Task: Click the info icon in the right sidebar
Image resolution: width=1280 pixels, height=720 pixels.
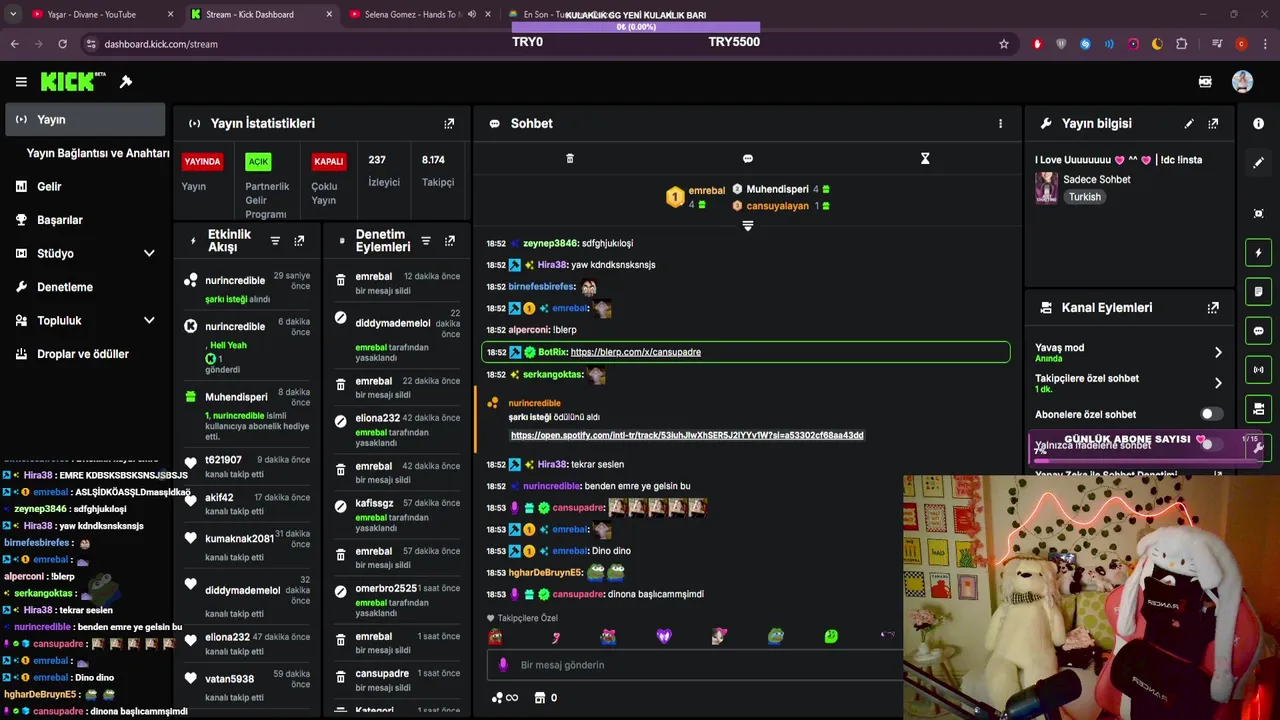Action: click(x=1258, y=124)
